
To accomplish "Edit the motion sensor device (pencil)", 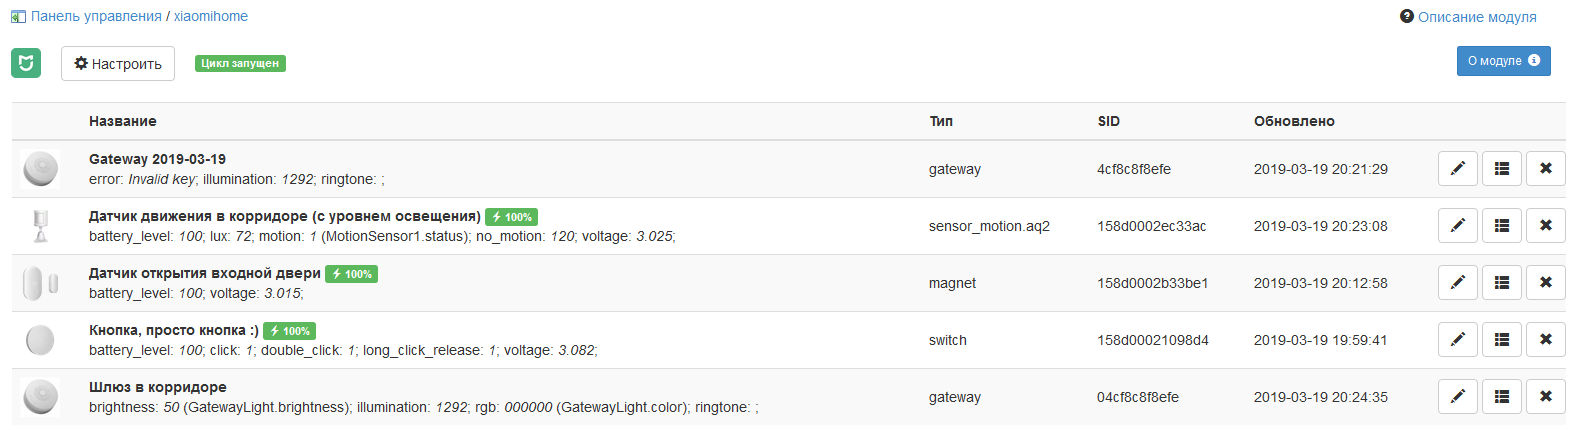I will [x=1457, y=226].
